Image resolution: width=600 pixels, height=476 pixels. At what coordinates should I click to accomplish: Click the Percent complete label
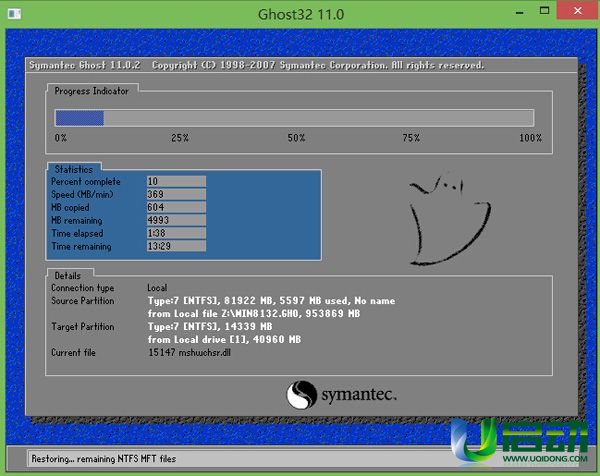(86, 181)
